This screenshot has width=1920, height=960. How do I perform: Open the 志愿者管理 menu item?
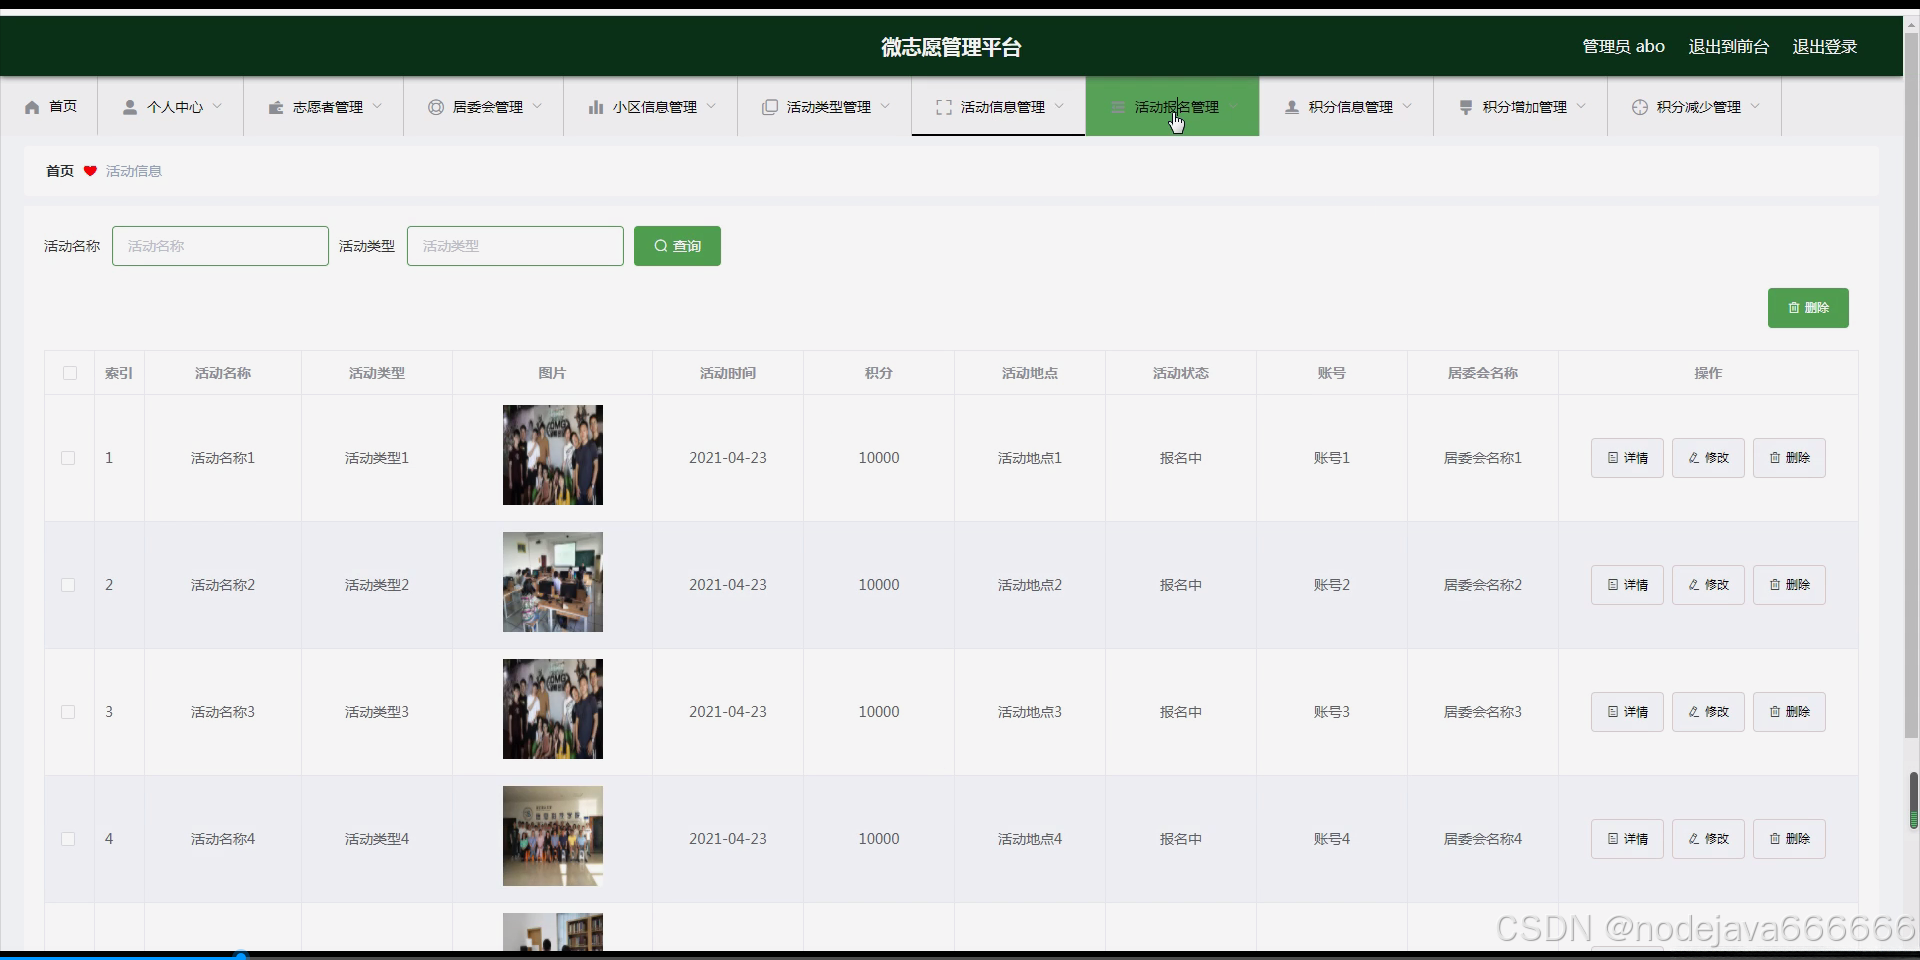click(324, 107)
